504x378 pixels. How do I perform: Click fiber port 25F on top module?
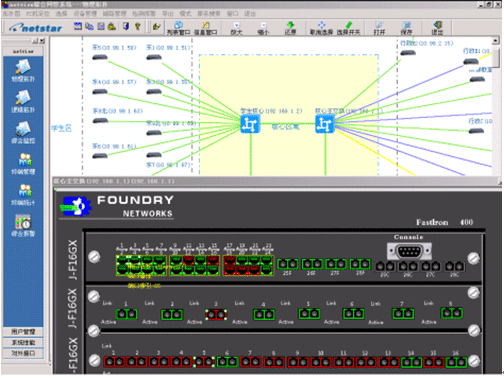(x=287, y=264)
